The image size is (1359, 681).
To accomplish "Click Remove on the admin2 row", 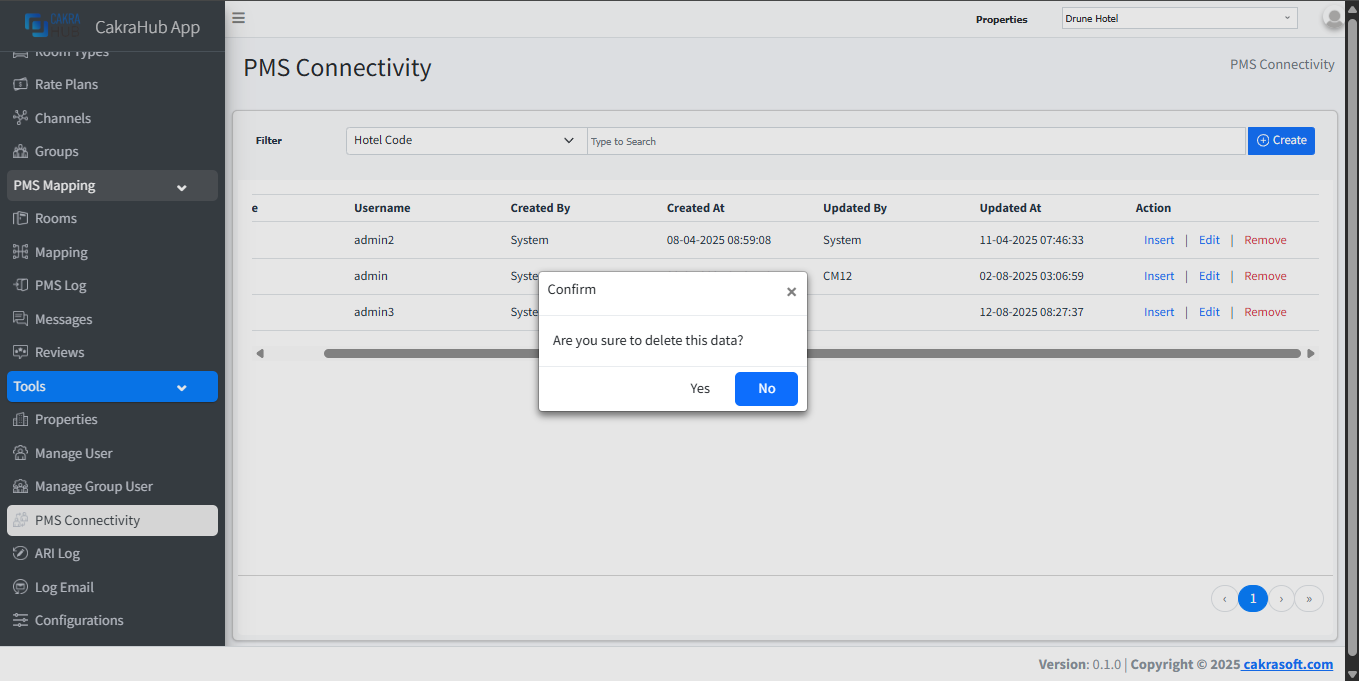I will click(x=1264, y=239).
